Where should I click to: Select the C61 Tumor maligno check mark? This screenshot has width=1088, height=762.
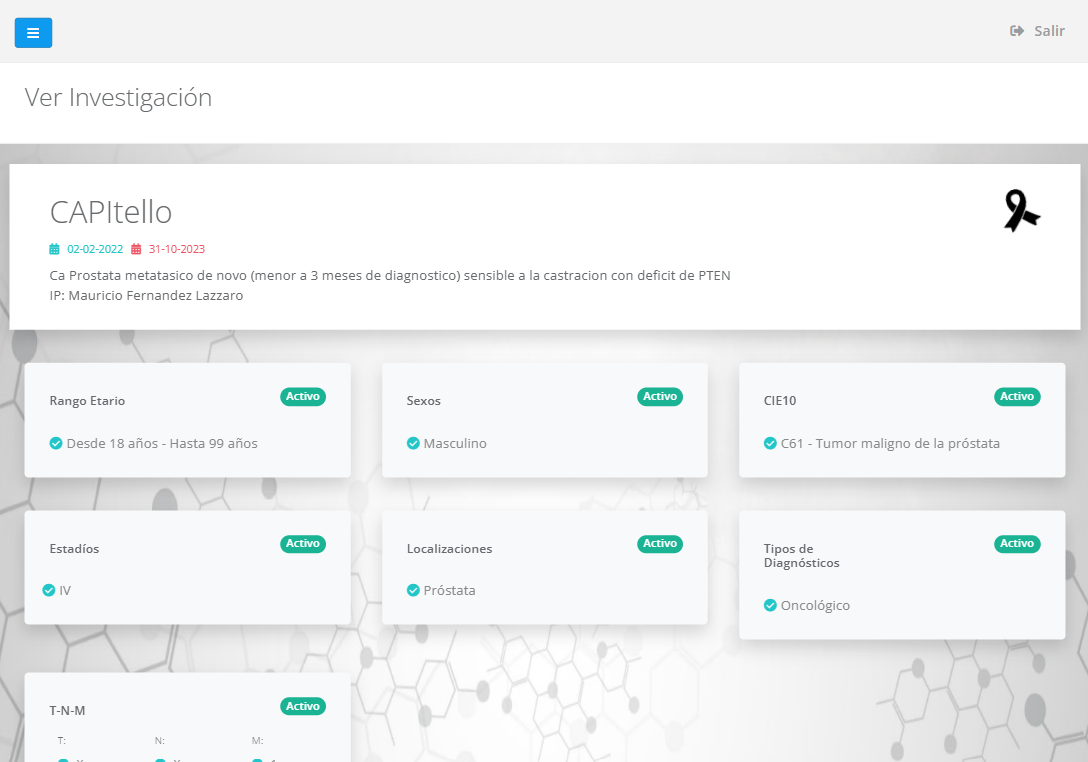(x=770, y=443)
